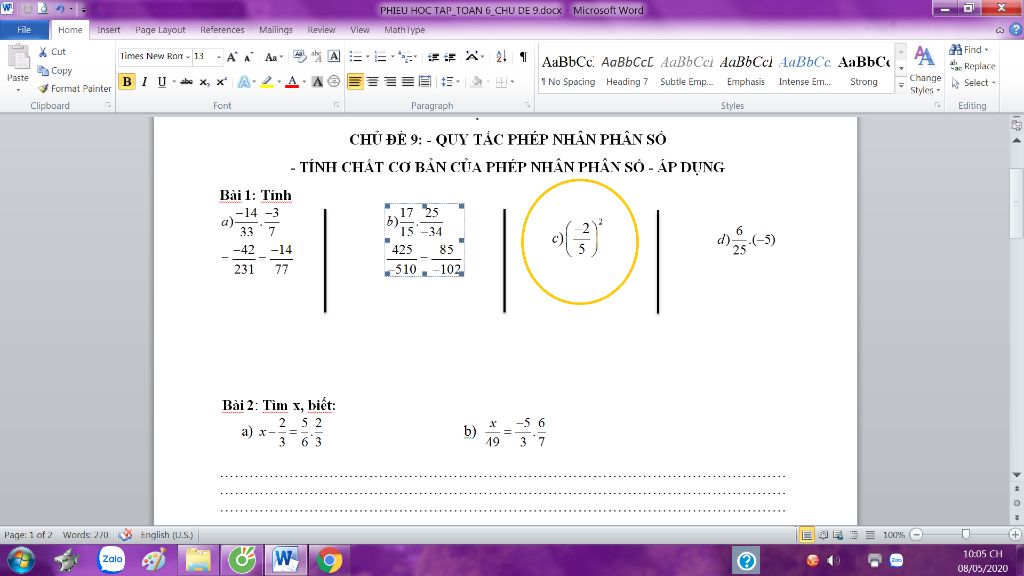Select the equation object b) 17/15
The width and height of the screenshot is (1024, 576).
click(424, 240)
